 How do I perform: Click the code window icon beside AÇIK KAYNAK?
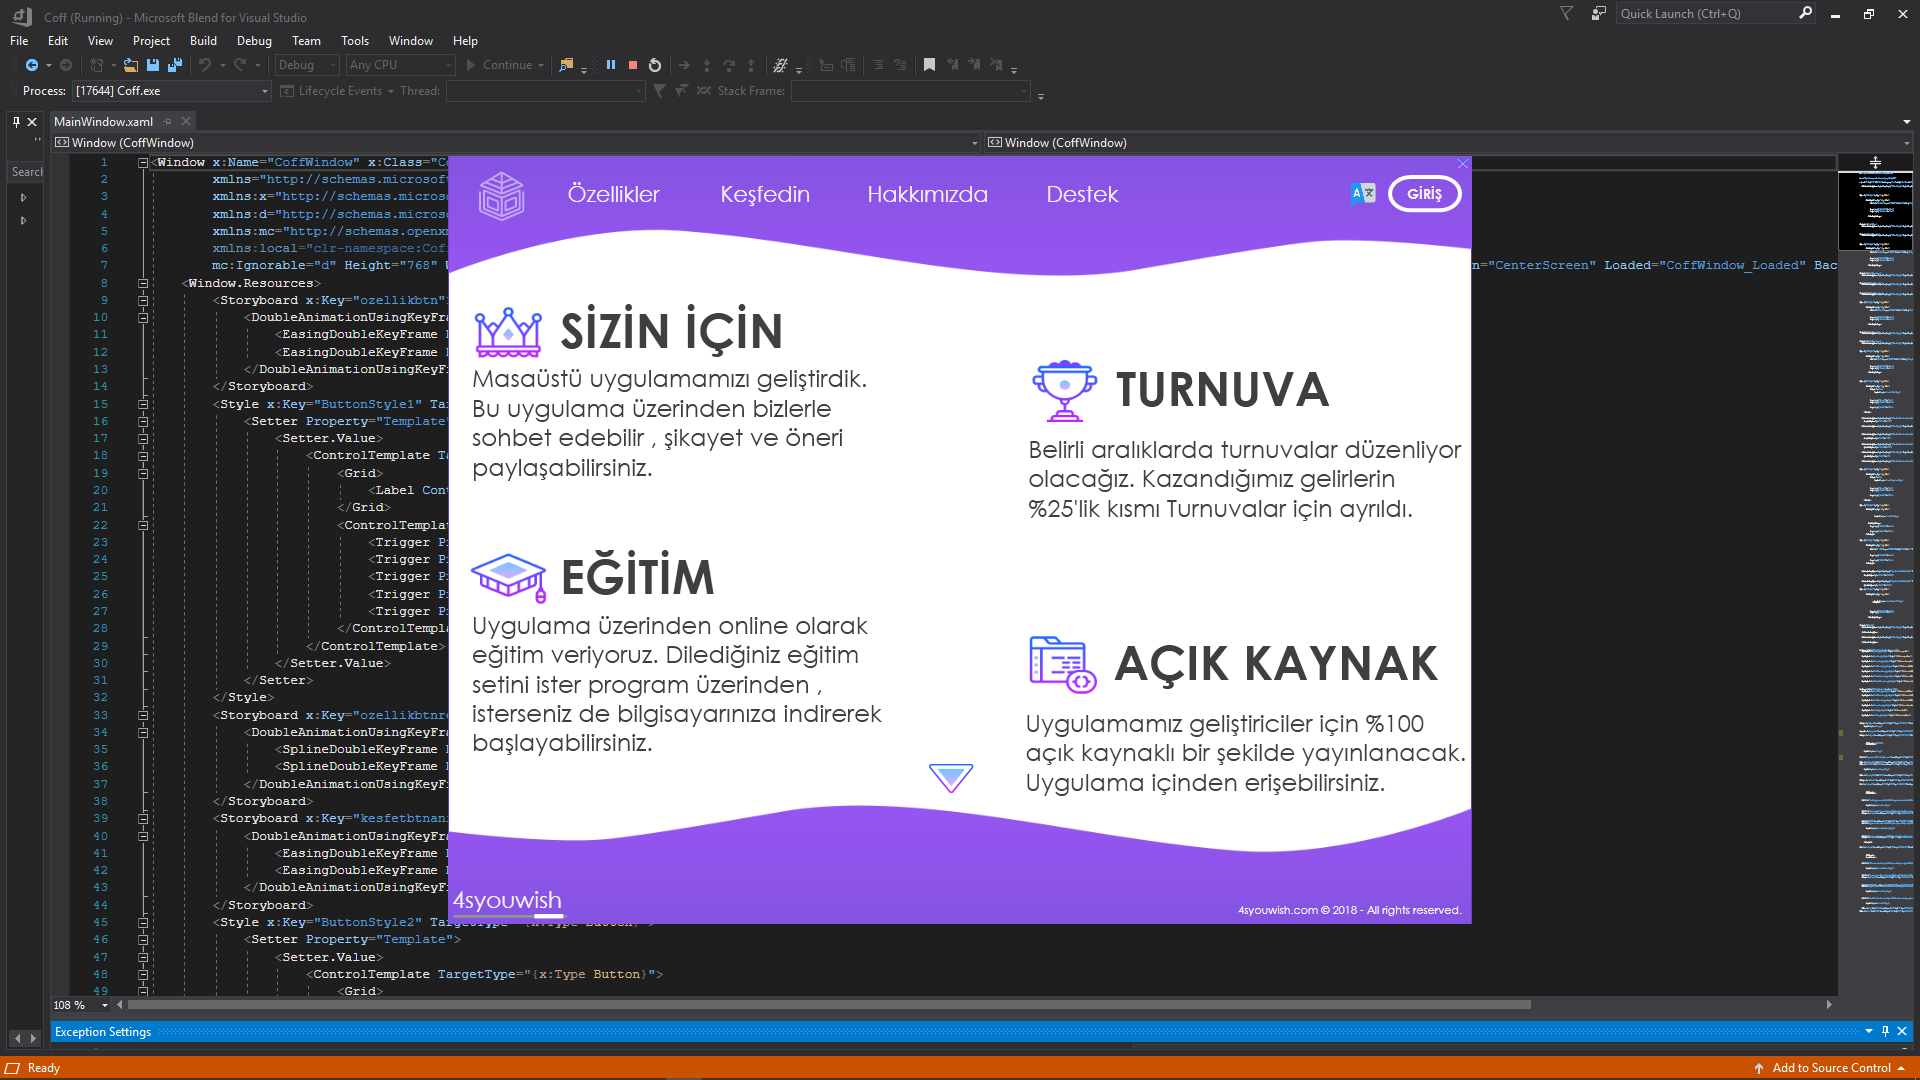pyautogui.click(x=1063, y=665)
